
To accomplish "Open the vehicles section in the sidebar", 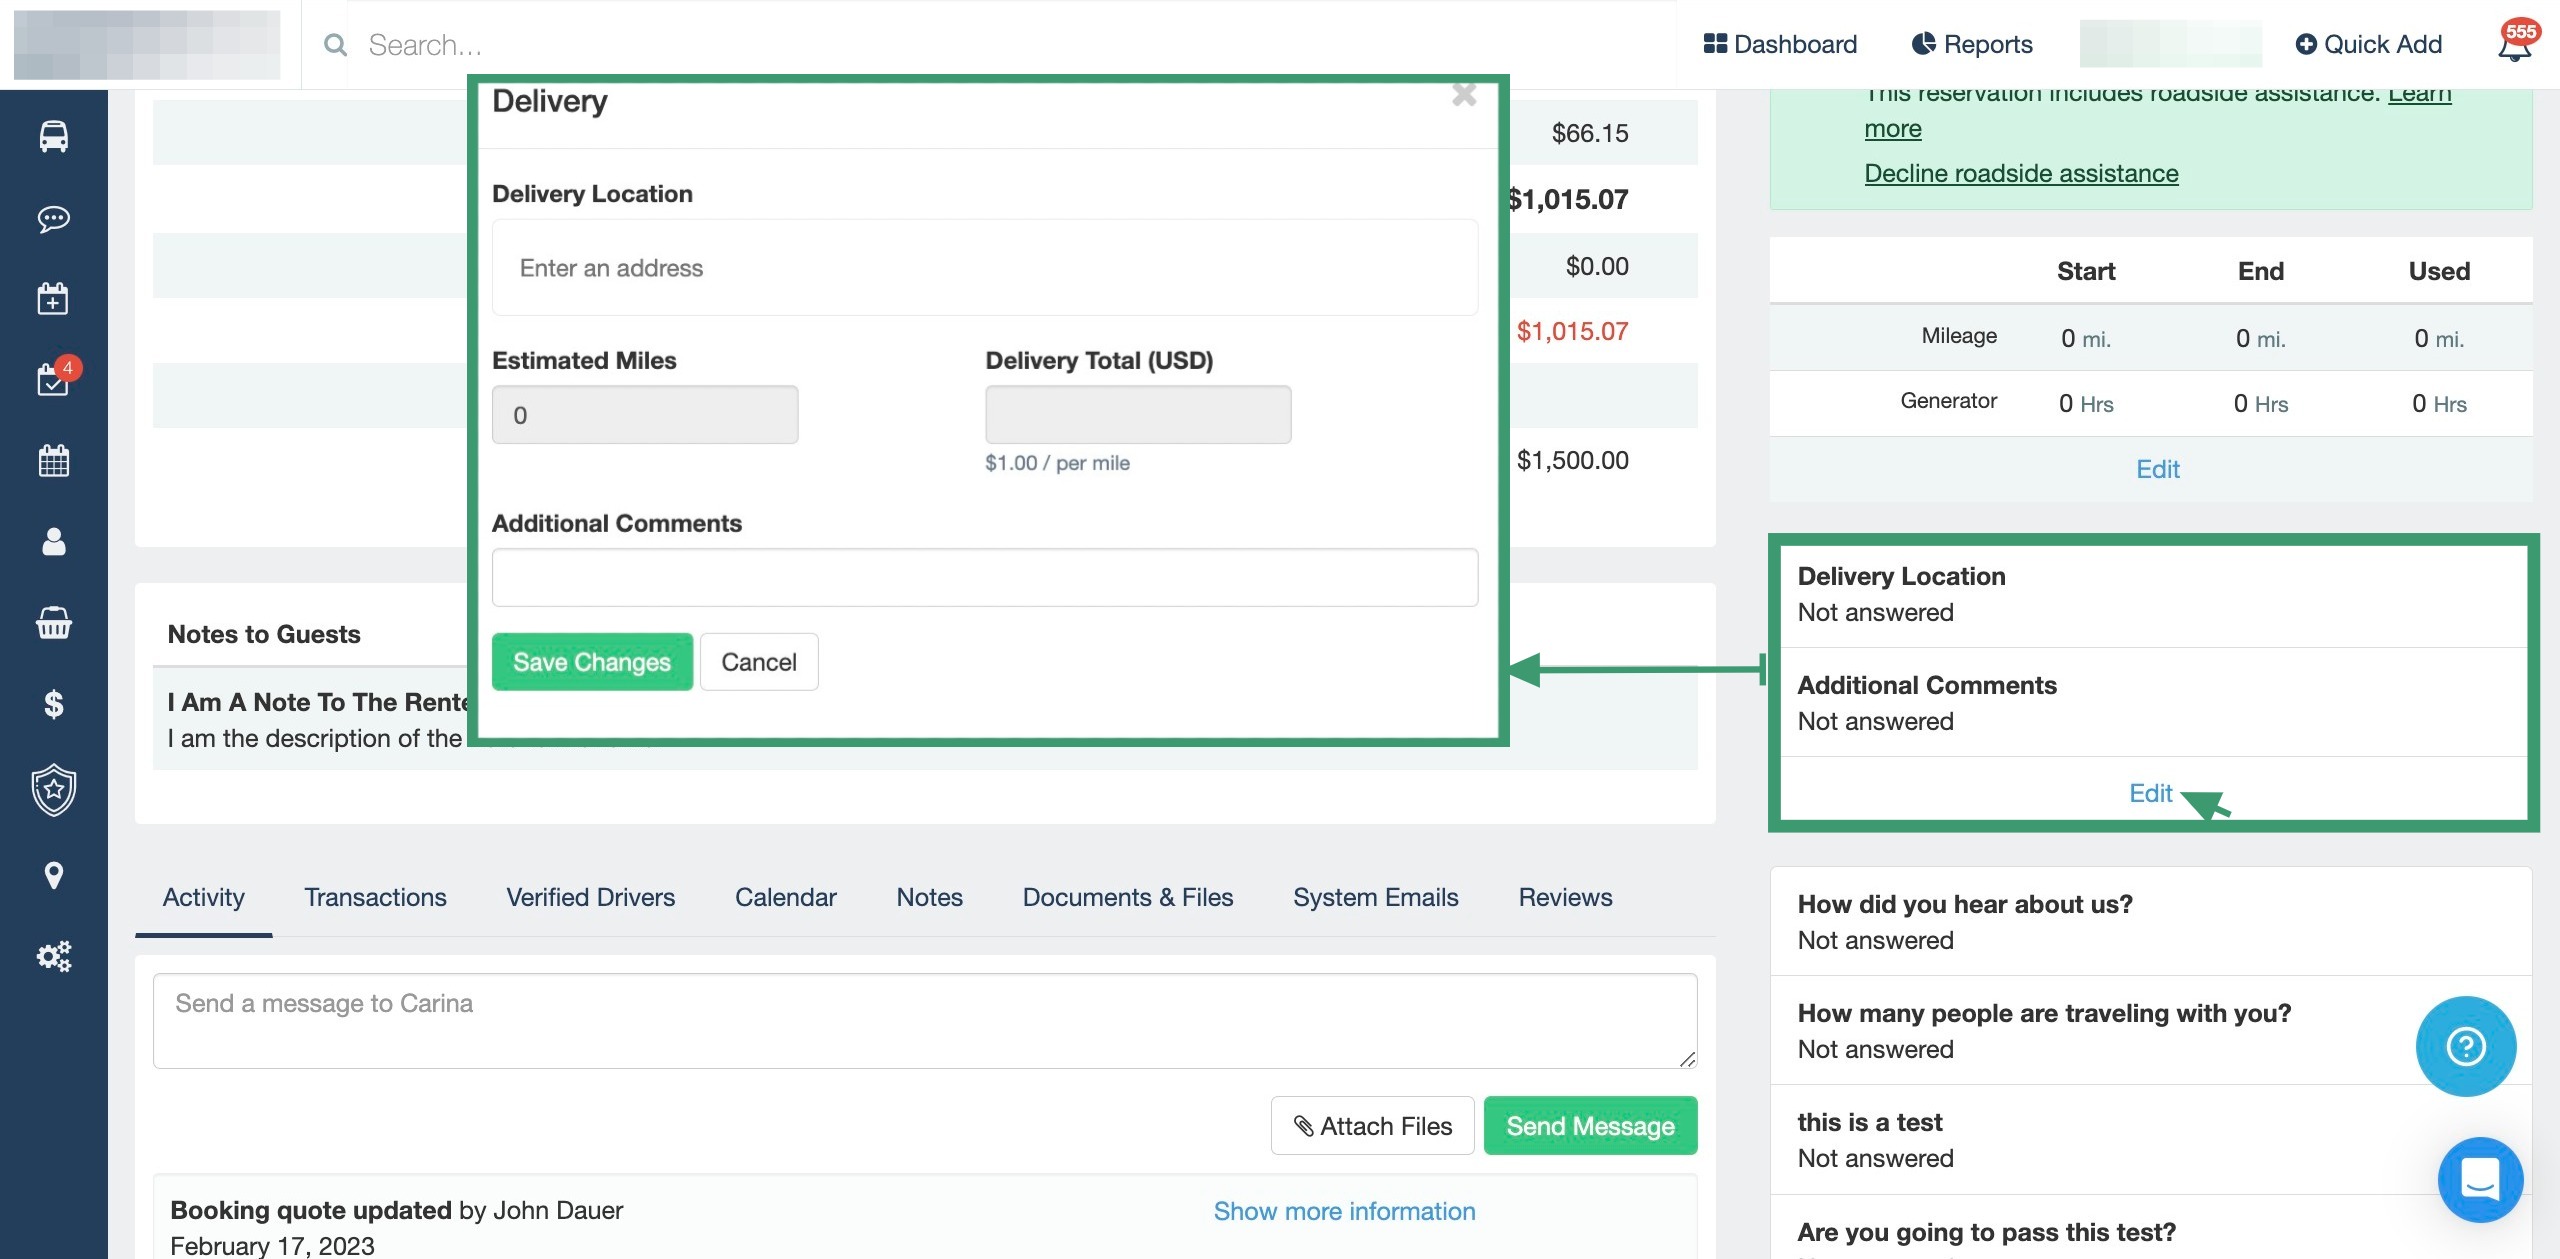I will [52, 137].
